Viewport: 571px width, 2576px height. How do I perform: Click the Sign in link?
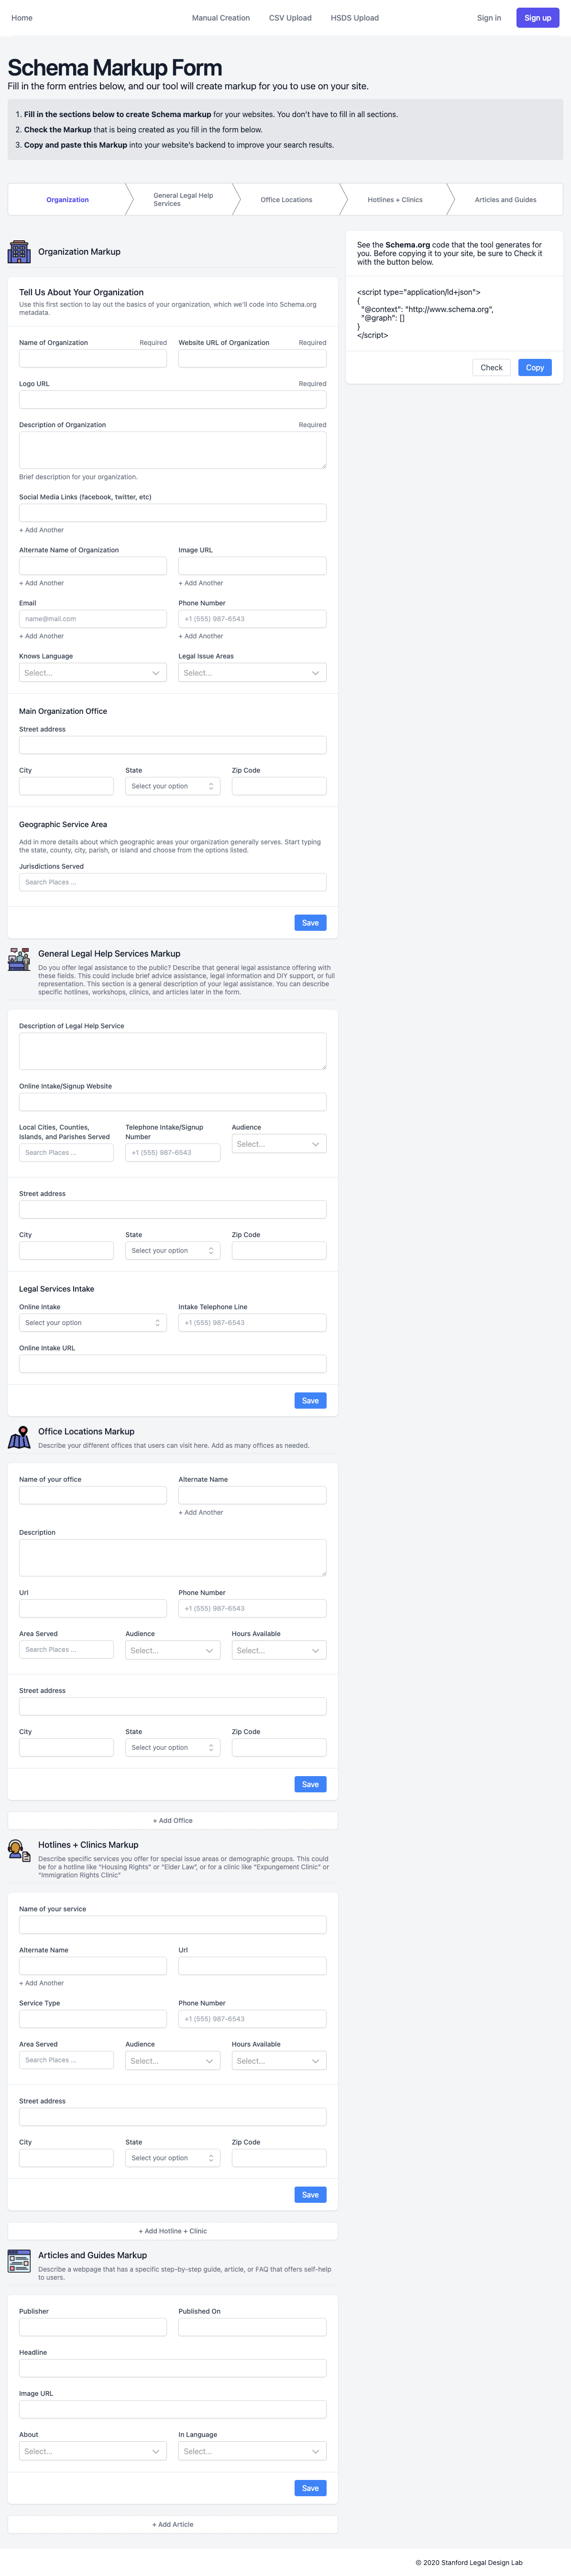click(489, 18)
